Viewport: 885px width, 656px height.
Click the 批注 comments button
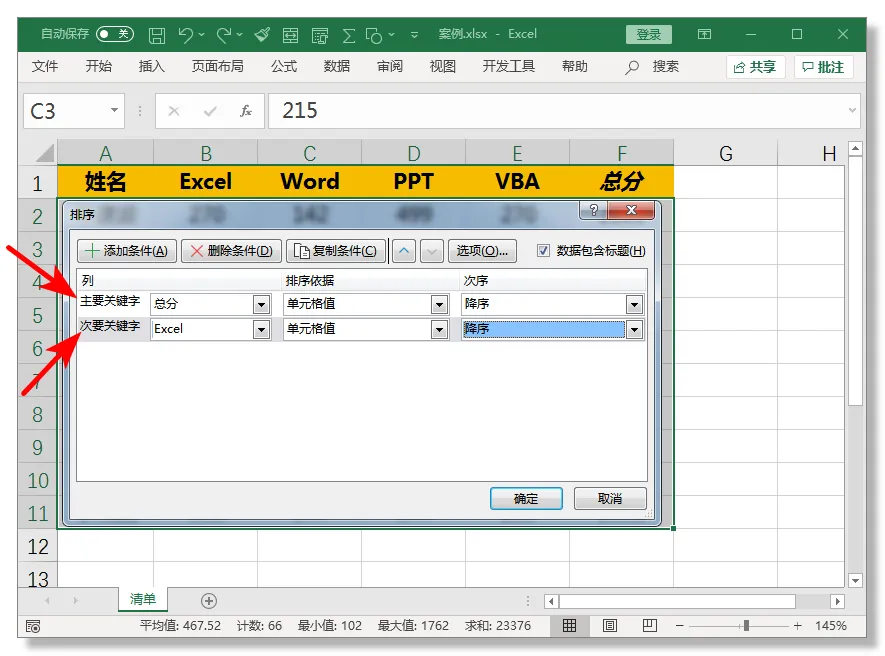[823, 67]
